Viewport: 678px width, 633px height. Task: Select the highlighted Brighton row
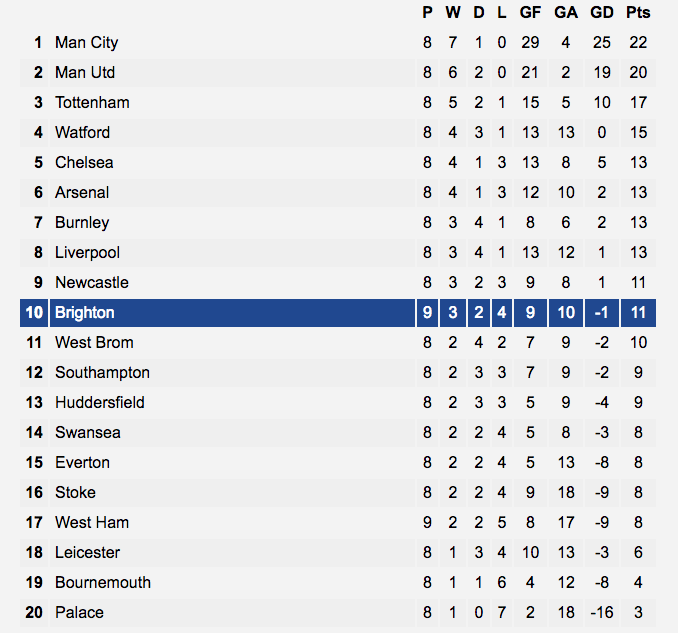[x=338, y=313]
